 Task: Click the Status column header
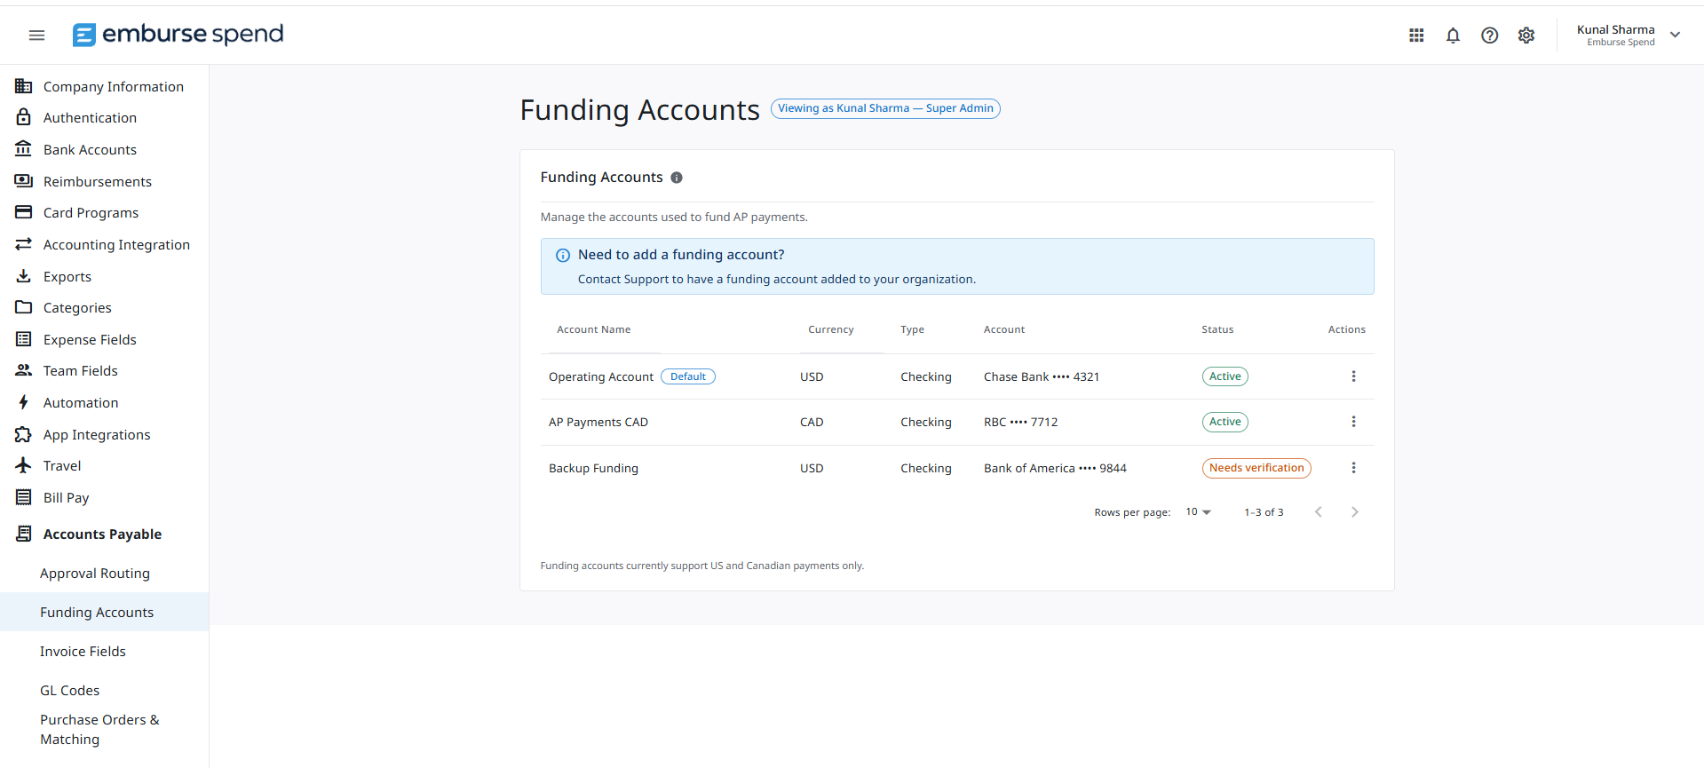pyautogui.click(x=1217, y=329)
